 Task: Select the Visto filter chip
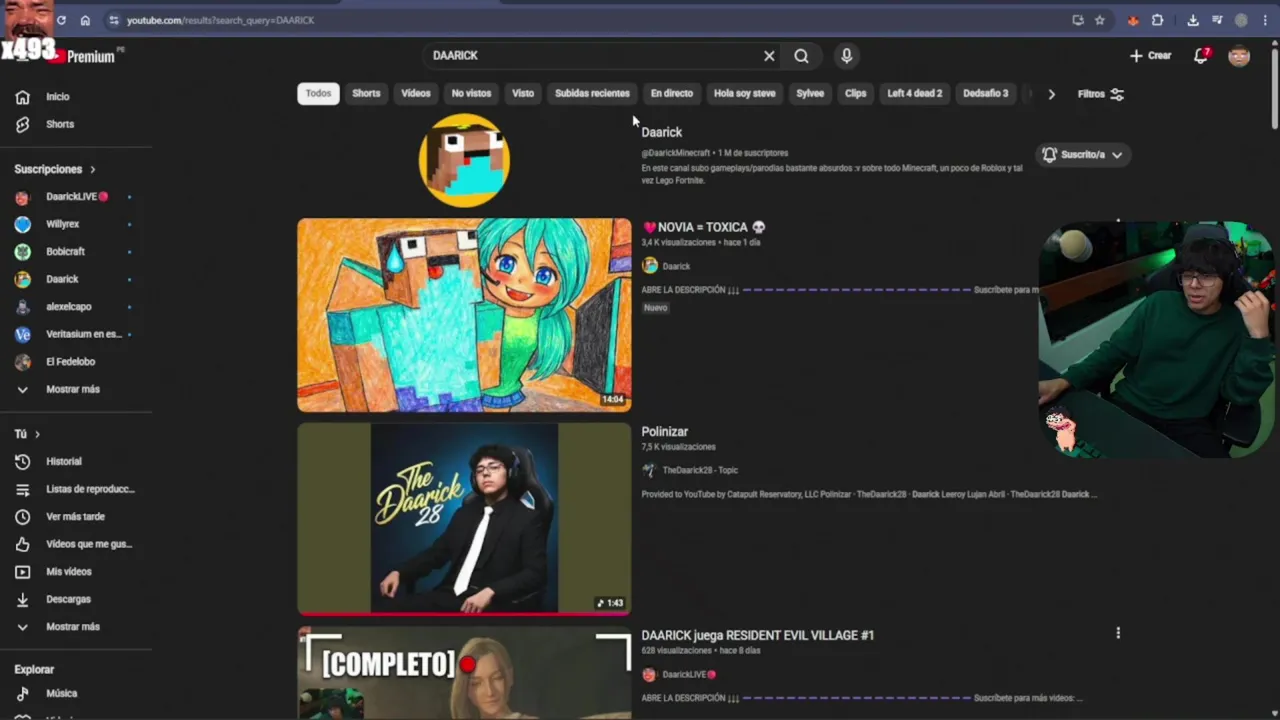[x=523, y=93]
